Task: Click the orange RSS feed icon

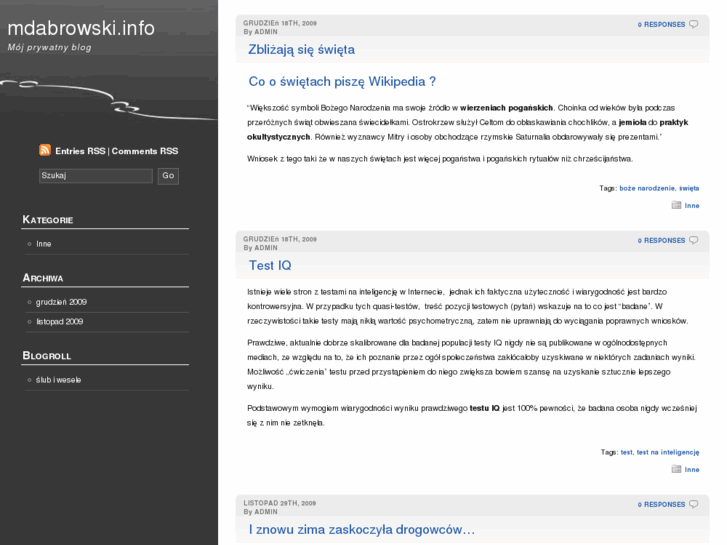Action: click(x=45, y=150)
